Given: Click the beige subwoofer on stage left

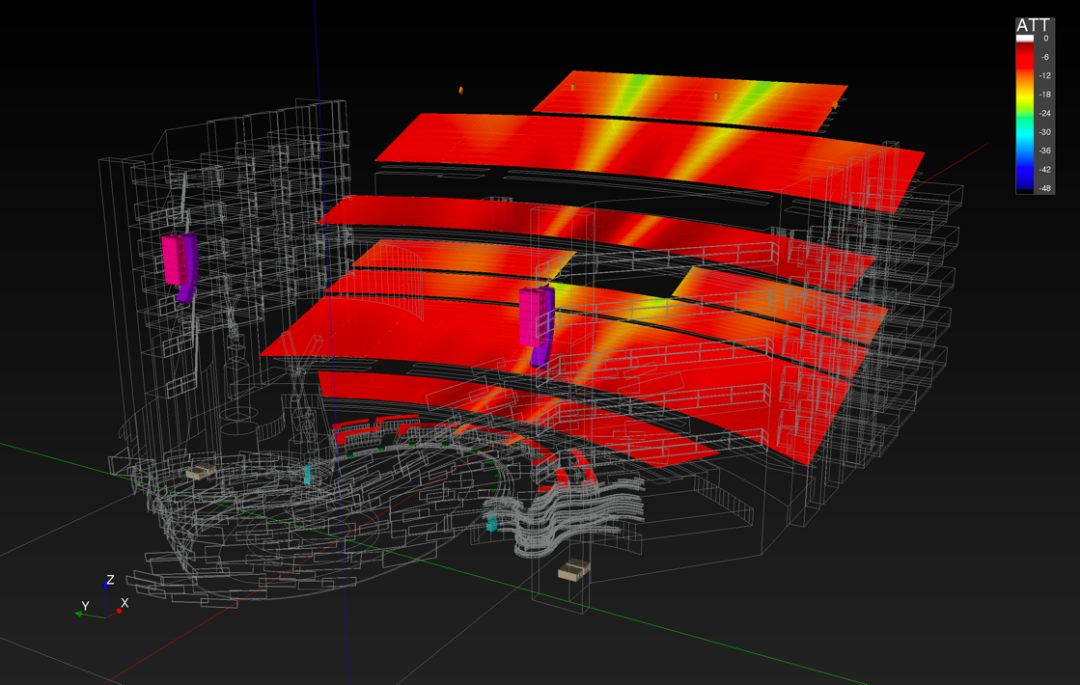Looking at the screenshot, I should pos(201,471).
